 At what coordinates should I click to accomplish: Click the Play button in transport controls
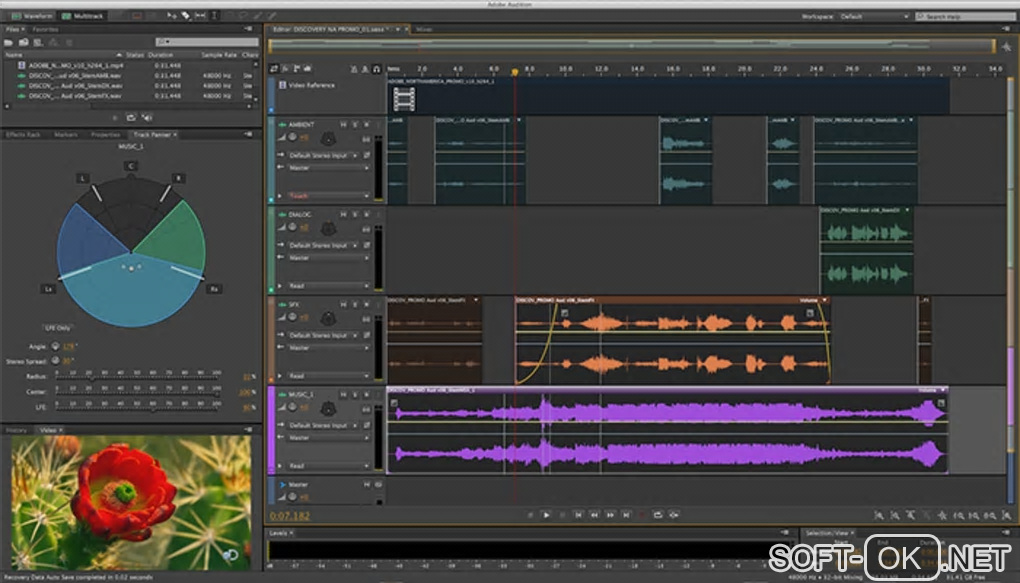(x=546, y=515)
